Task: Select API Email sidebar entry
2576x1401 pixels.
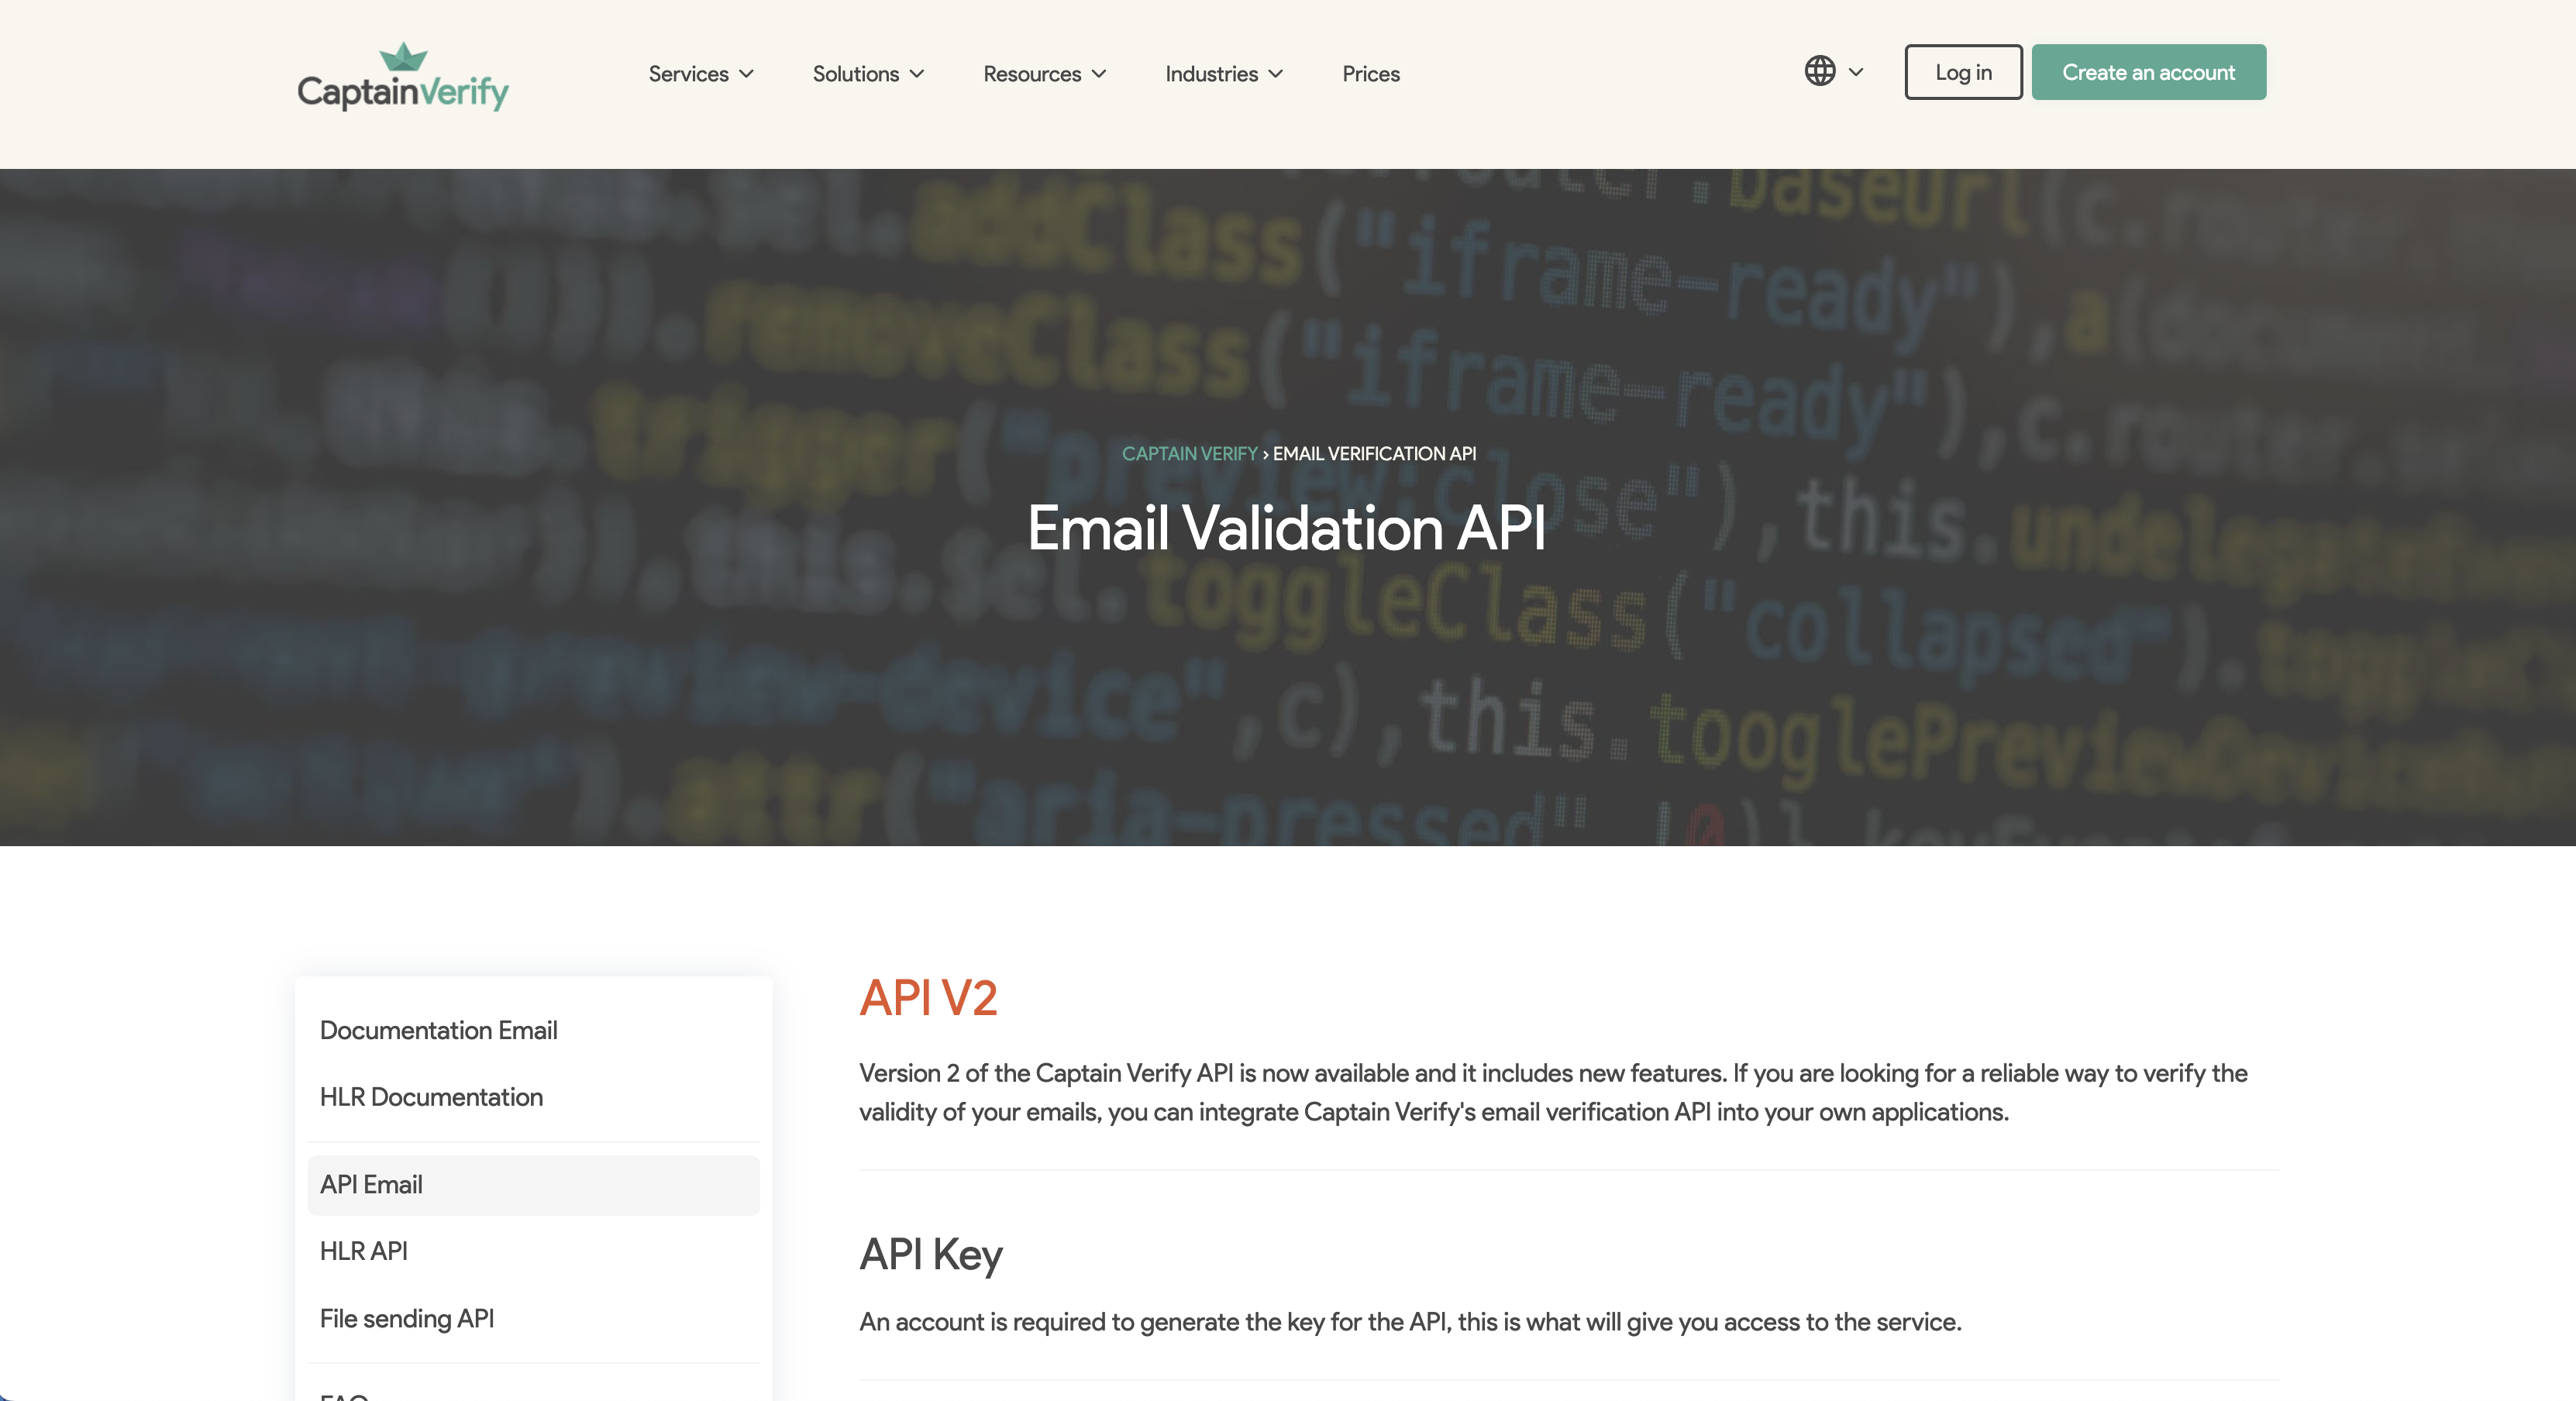Action: pos(533,1185)
